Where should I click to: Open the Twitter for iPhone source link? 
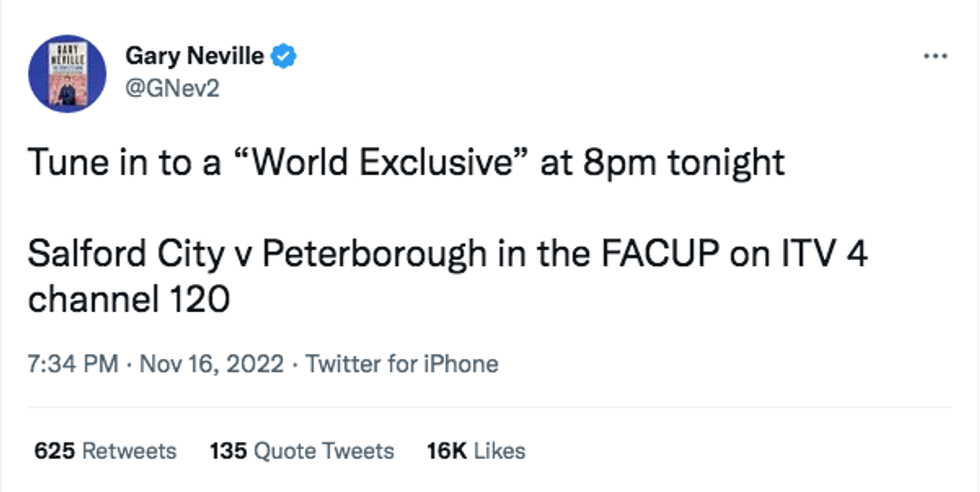pos(402,364)
